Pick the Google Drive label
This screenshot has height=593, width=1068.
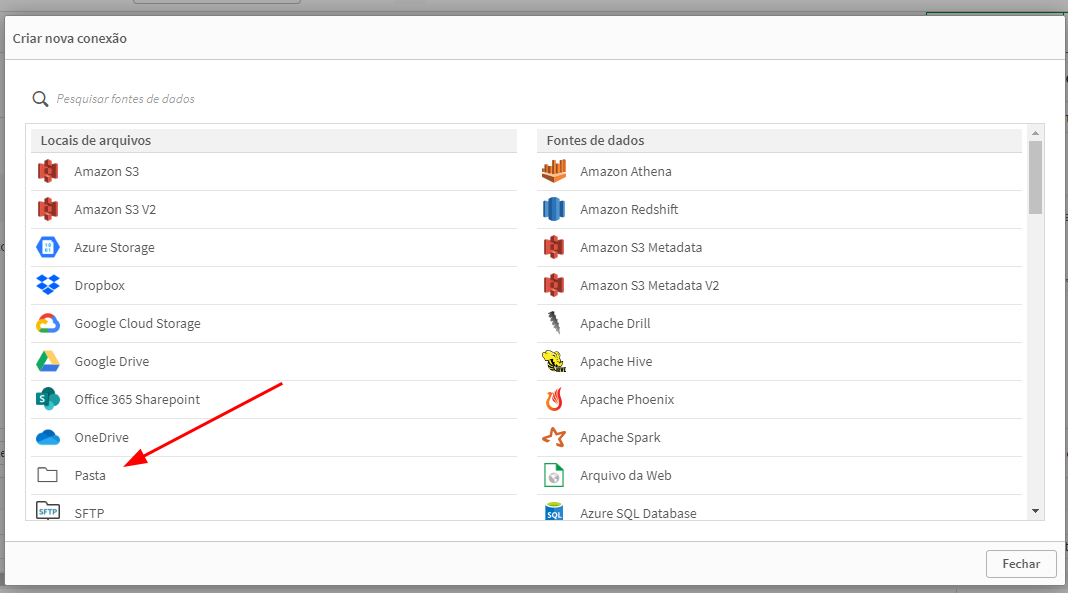click(112, 362)
